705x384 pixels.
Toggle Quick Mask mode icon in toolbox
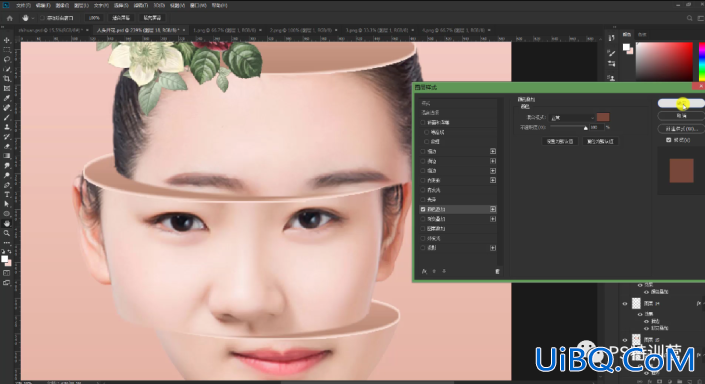tap(7, 273)
